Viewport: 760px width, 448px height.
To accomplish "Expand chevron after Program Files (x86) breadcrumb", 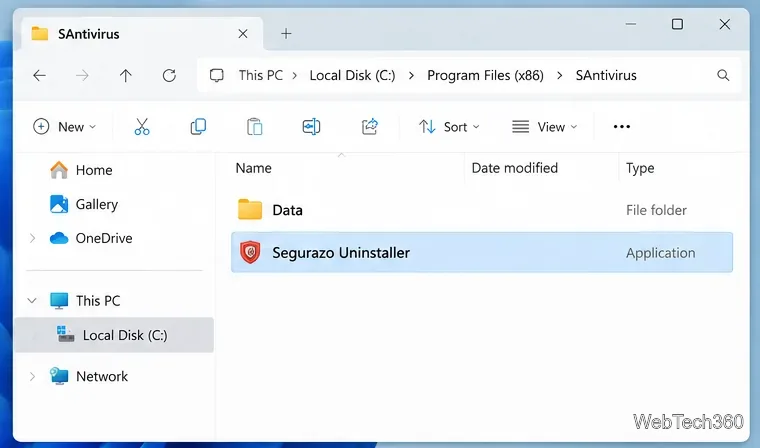I will click(559, 76).
